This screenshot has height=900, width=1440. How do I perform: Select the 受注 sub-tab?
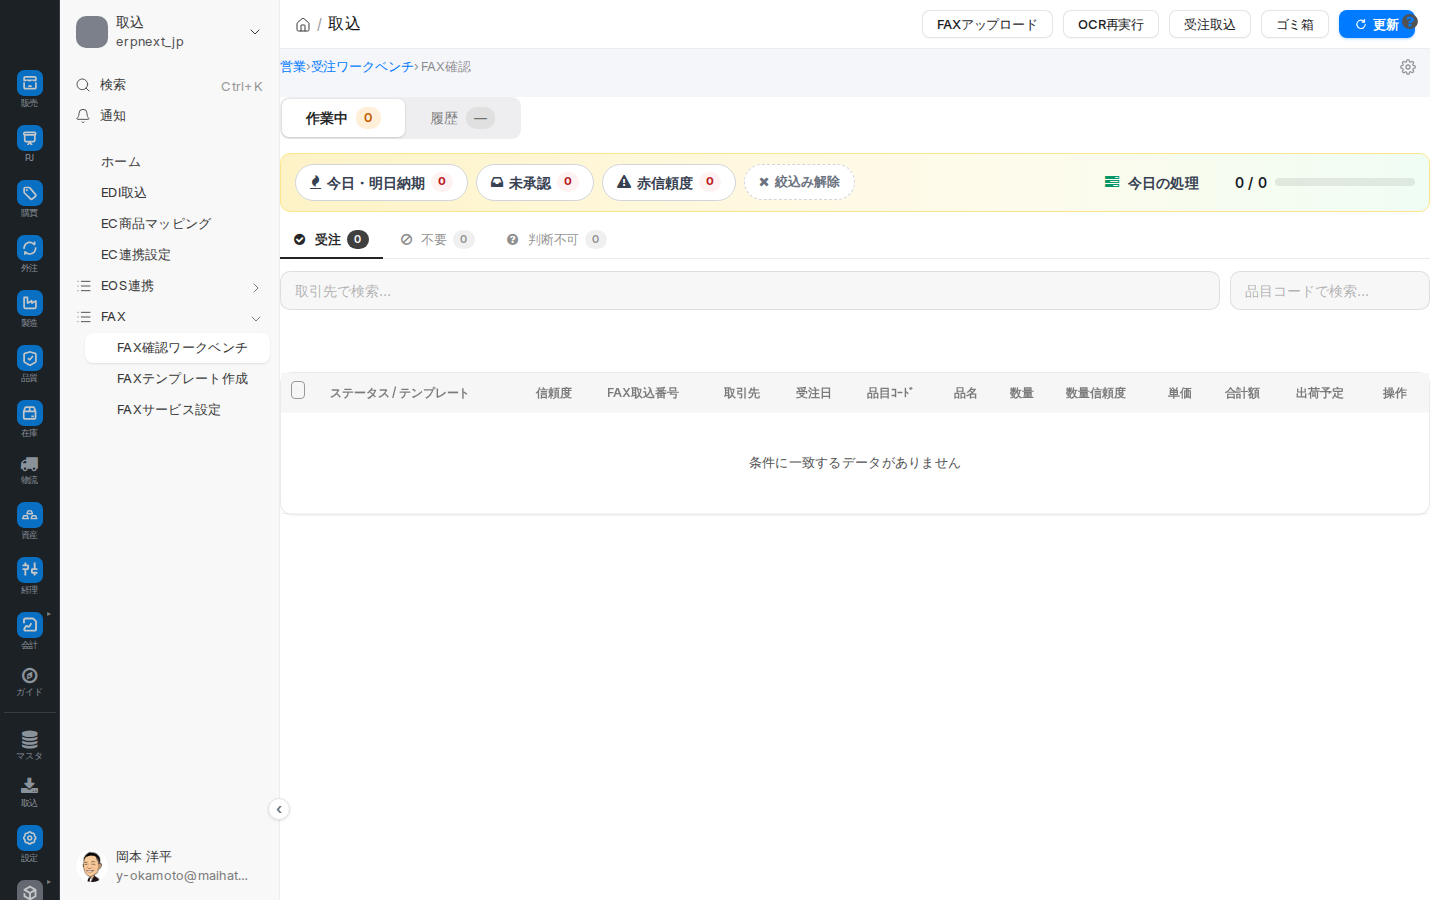pyautogui.click(x=331, y=240)
